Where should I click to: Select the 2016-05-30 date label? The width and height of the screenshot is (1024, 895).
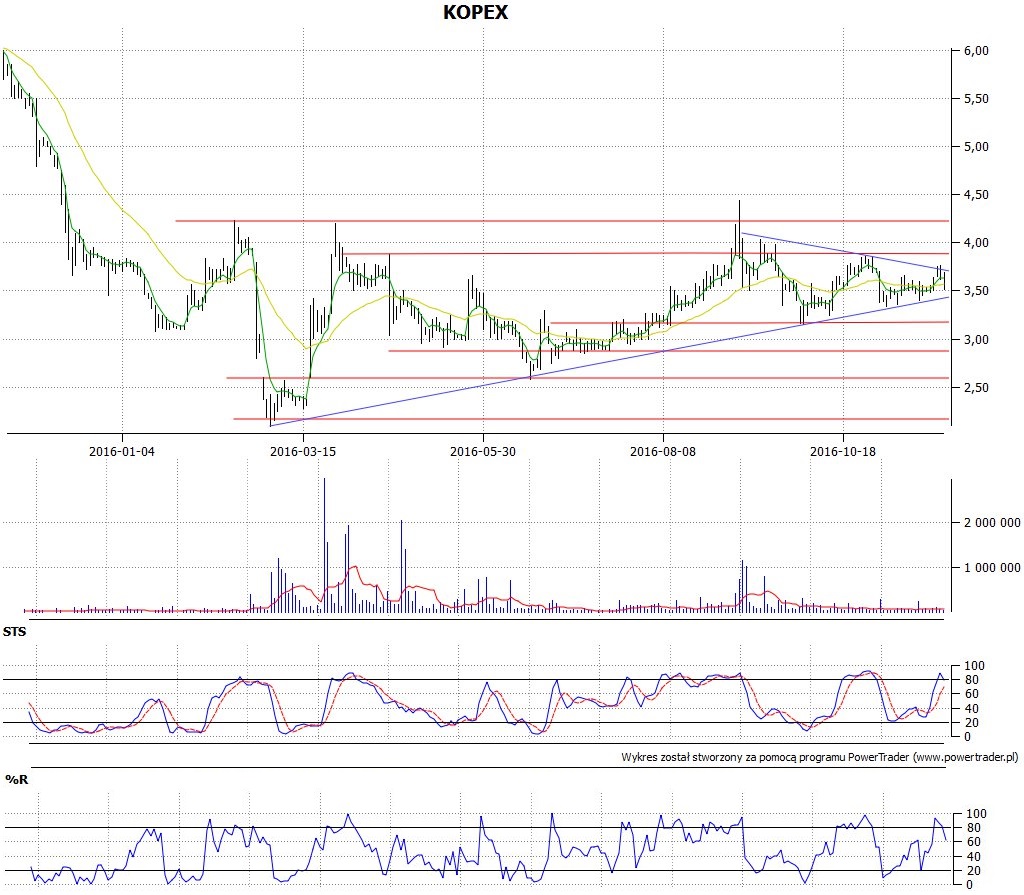483,451
